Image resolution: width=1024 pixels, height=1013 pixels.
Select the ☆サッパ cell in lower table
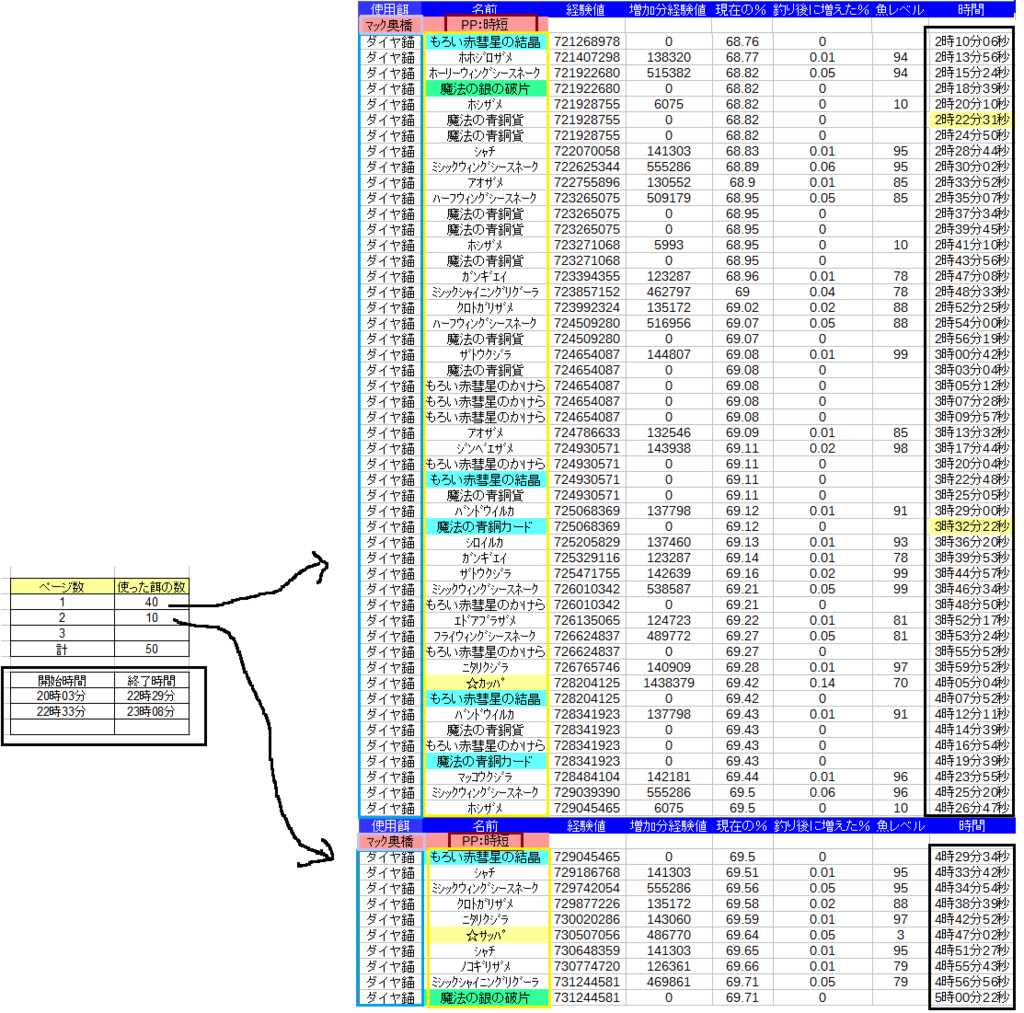[x=485, y=935]
